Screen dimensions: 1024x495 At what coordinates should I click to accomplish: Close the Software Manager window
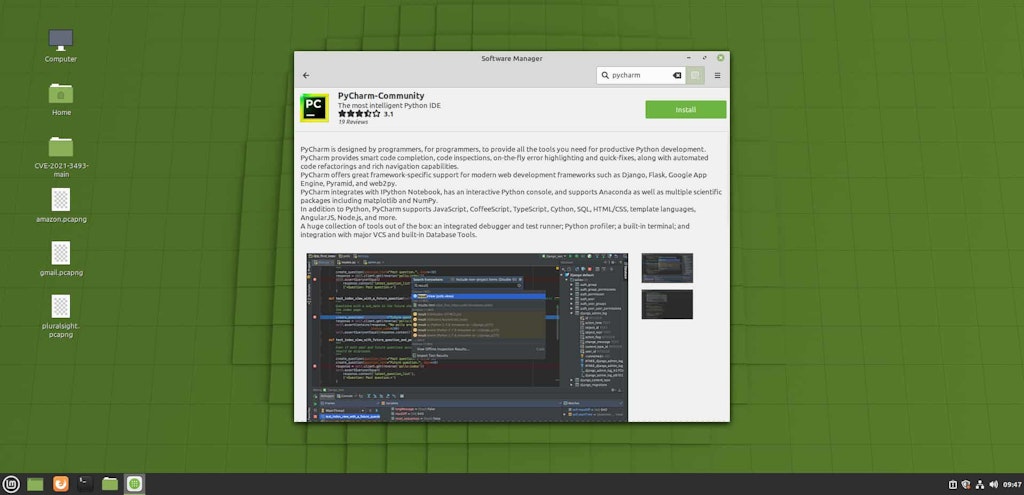720,58
